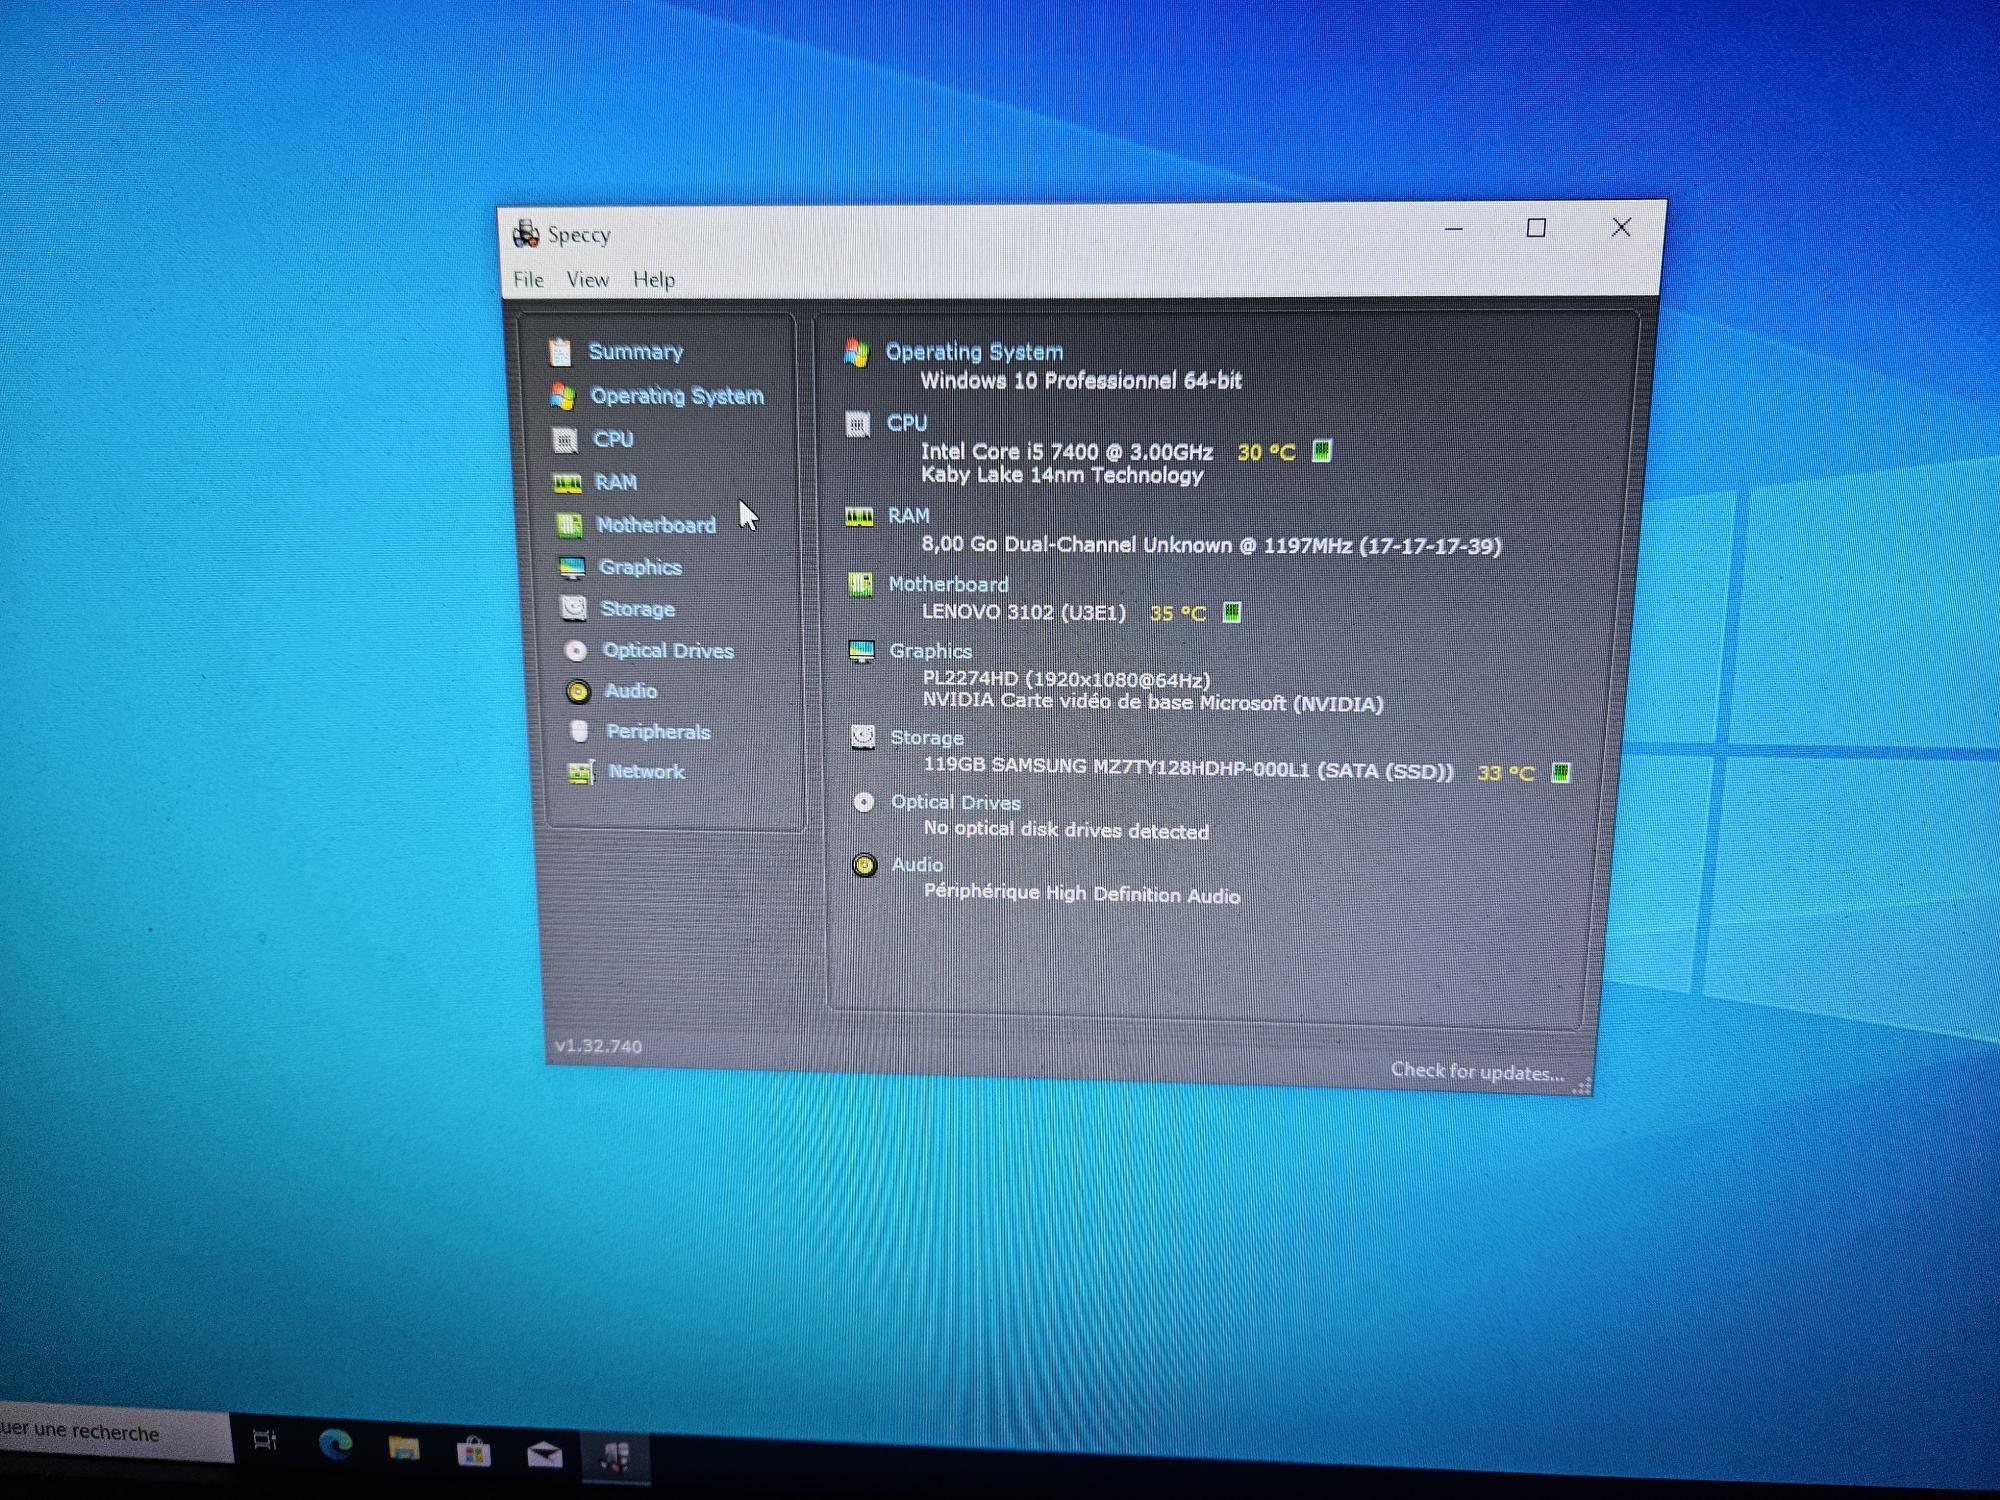
Task: Click the Optical Drives icon in summary panel
Action: click(864, 802)
